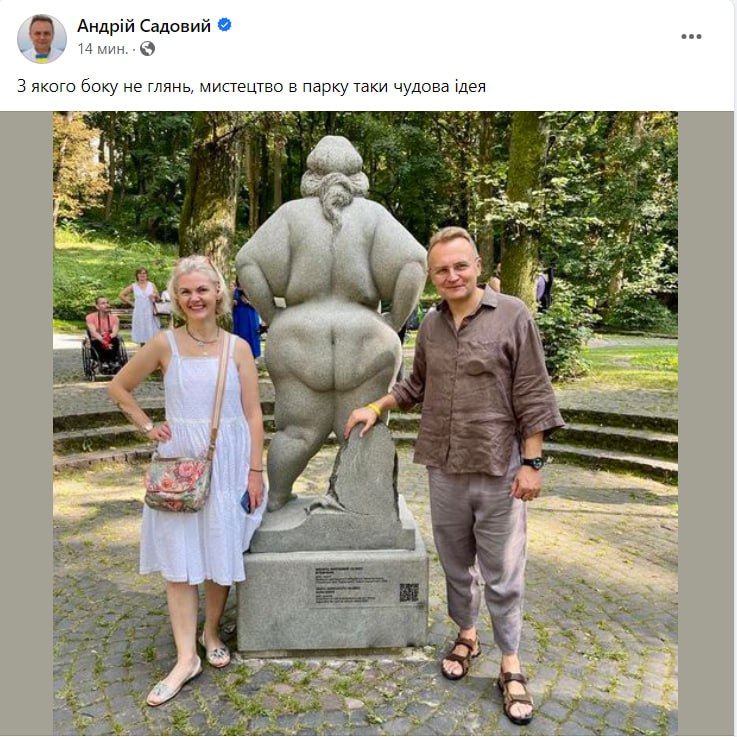Image resolution: width=737 pixels, height=737 pixels.
Task: Click the gray margin right of the photo
Action: point(706,423)
